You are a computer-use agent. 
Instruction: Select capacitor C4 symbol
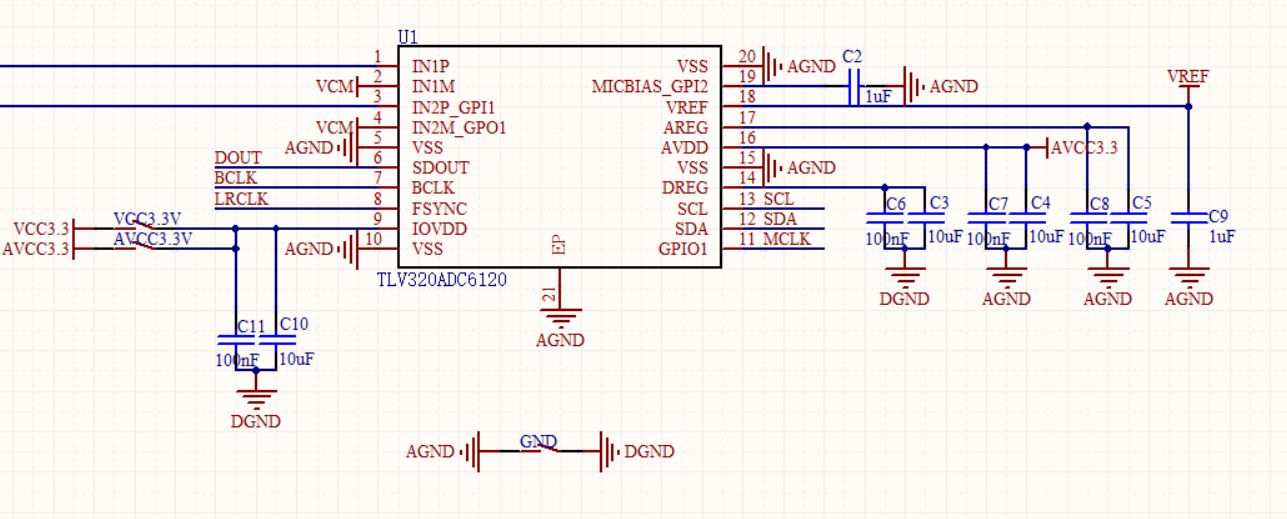1026,218
